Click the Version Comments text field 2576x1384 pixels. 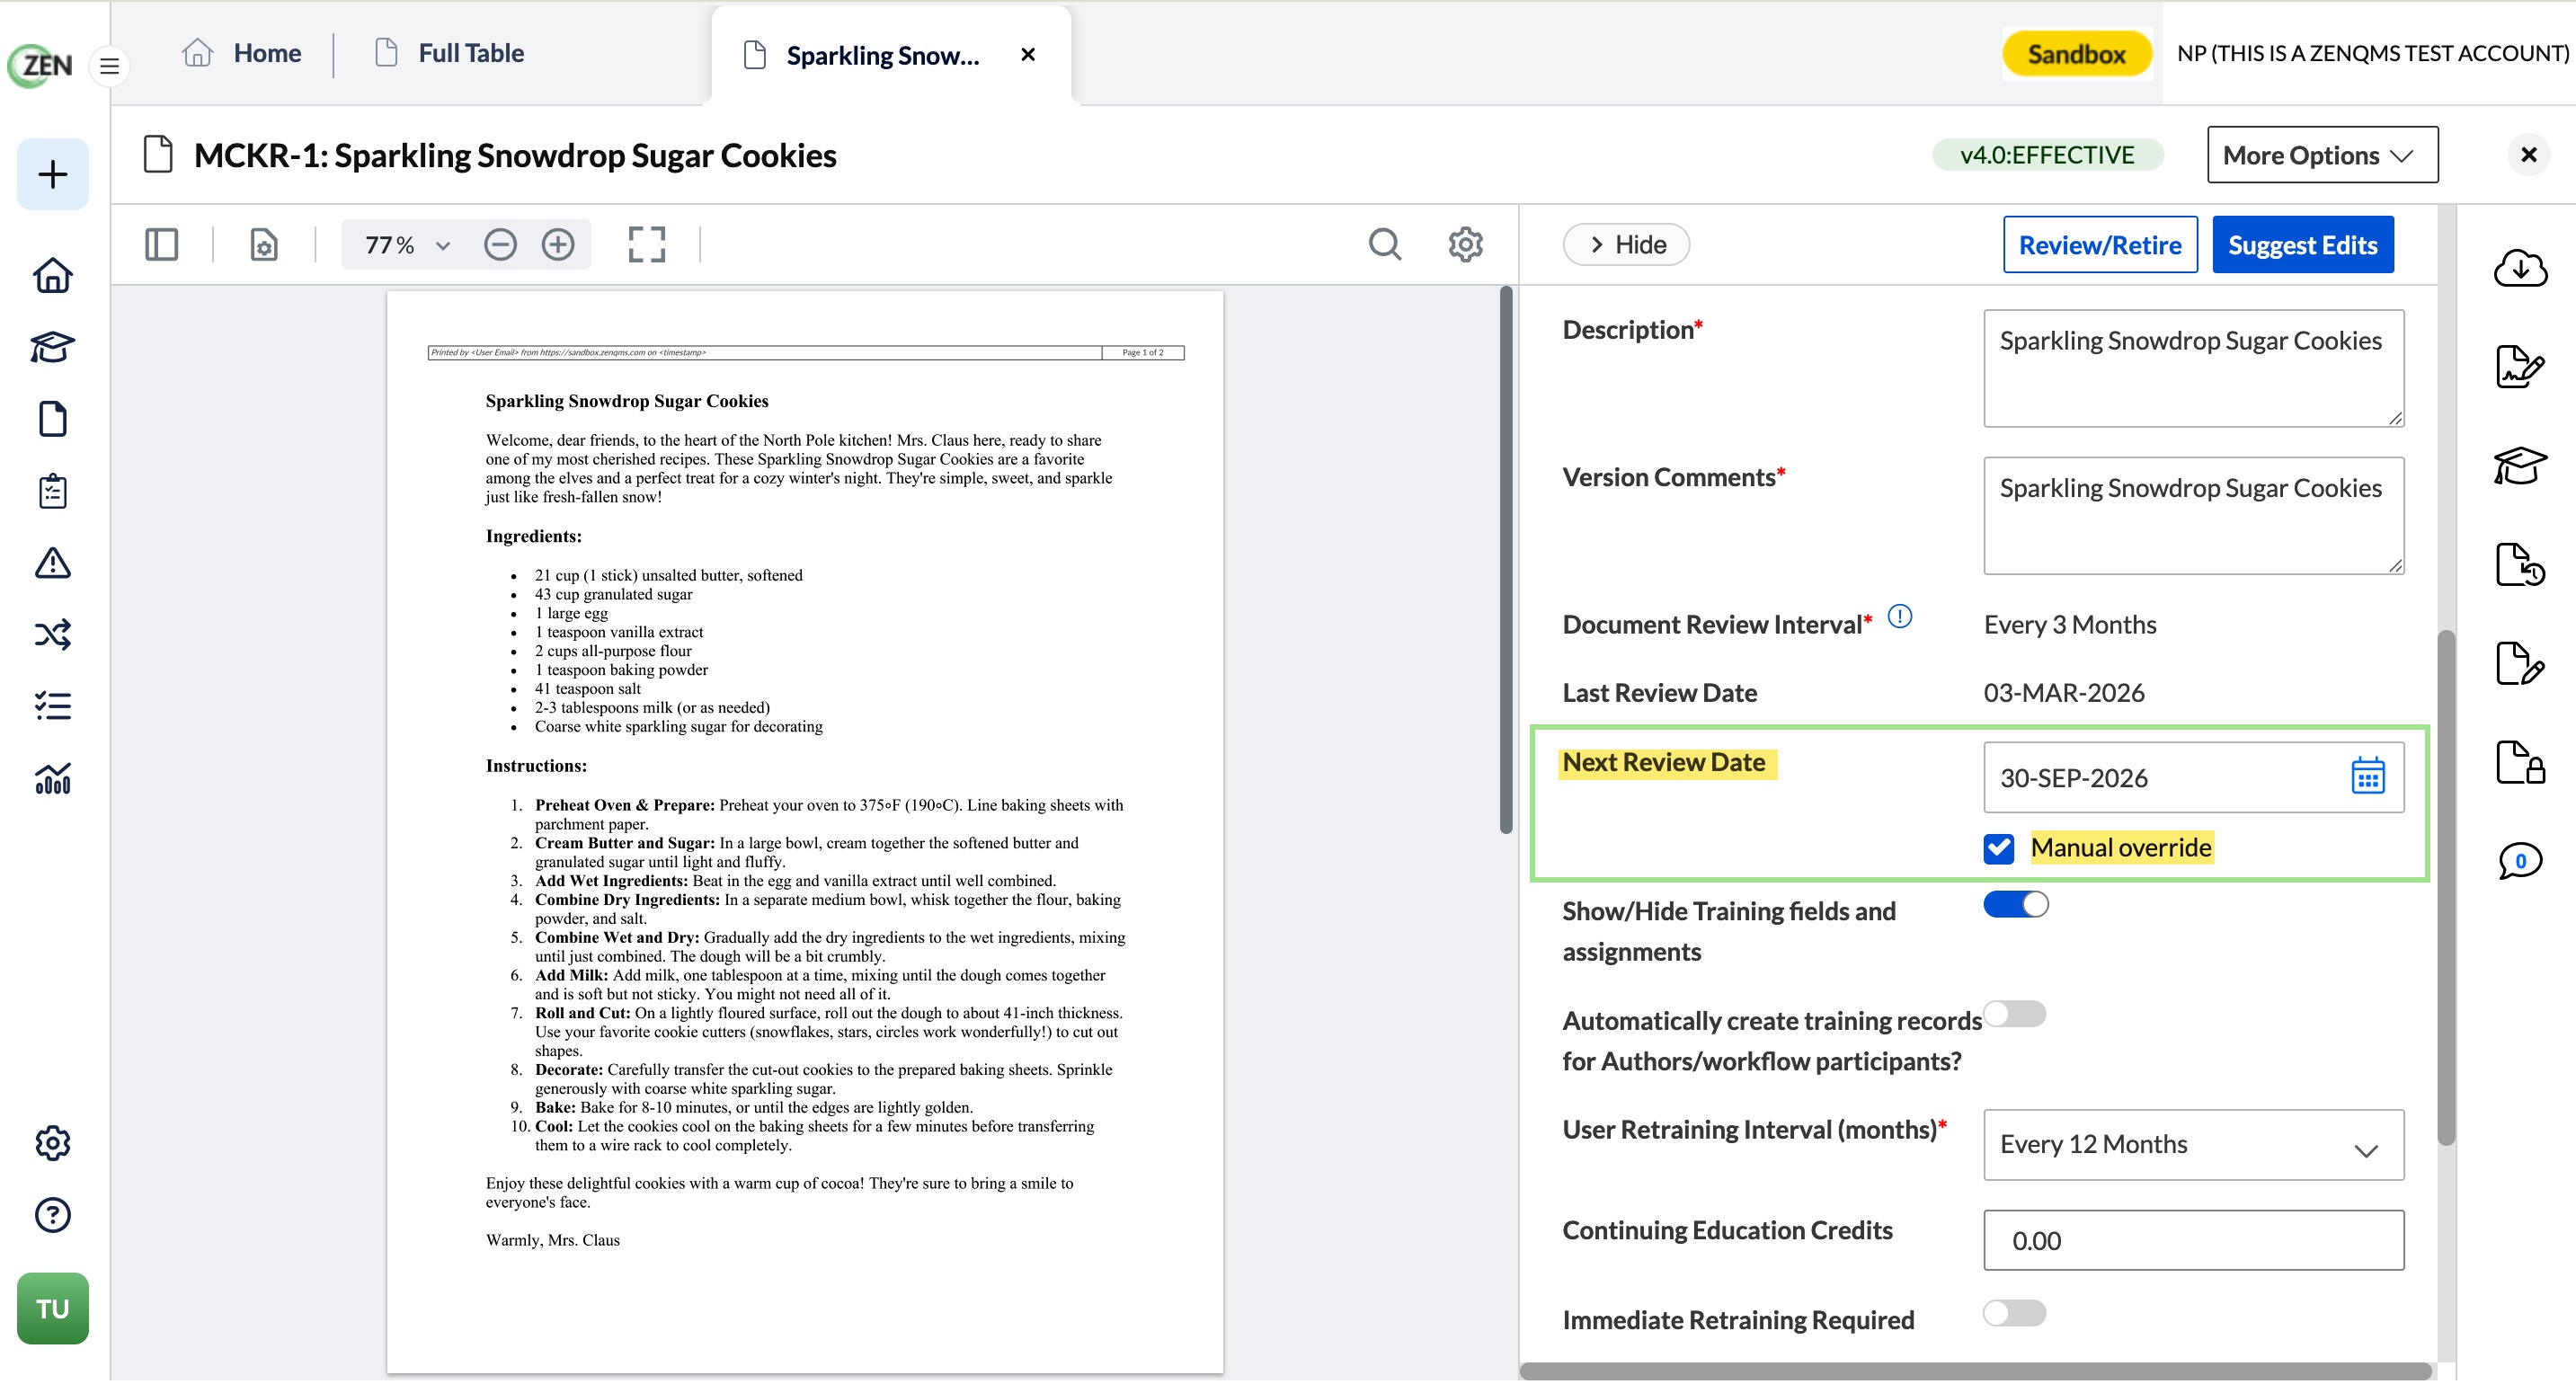tap(2193, 515)
